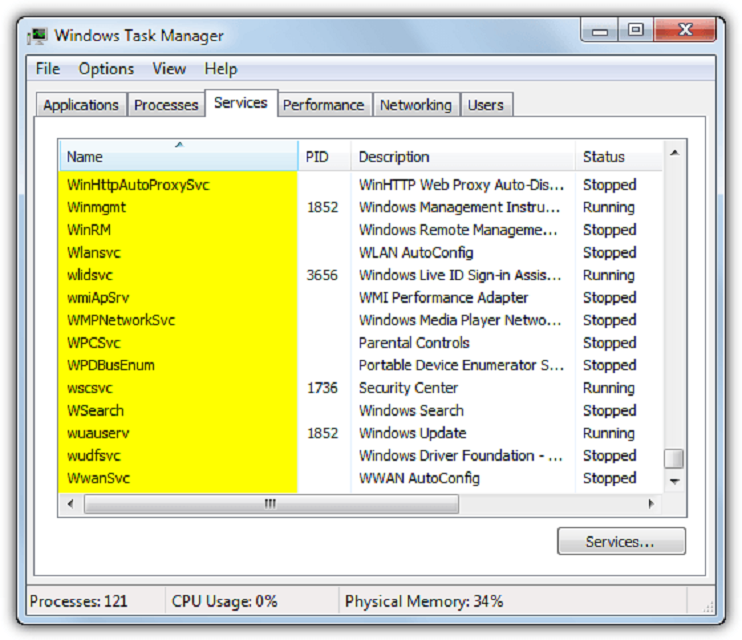This screenshot has width=742, height=640.
Task: Select the wudfsvc service
Action: (x=360, y=456)
